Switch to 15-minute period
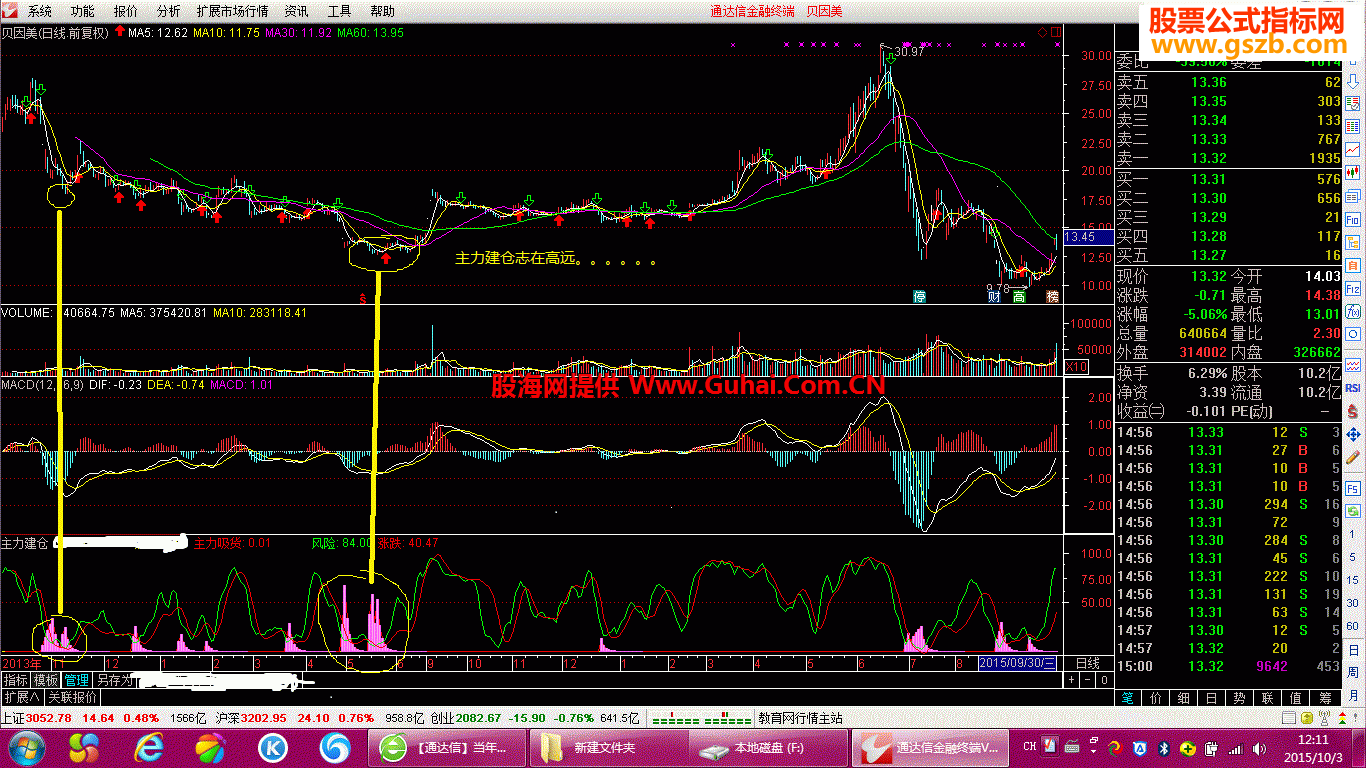Viewport: 1366px width, 768px height. [1352, 580]
